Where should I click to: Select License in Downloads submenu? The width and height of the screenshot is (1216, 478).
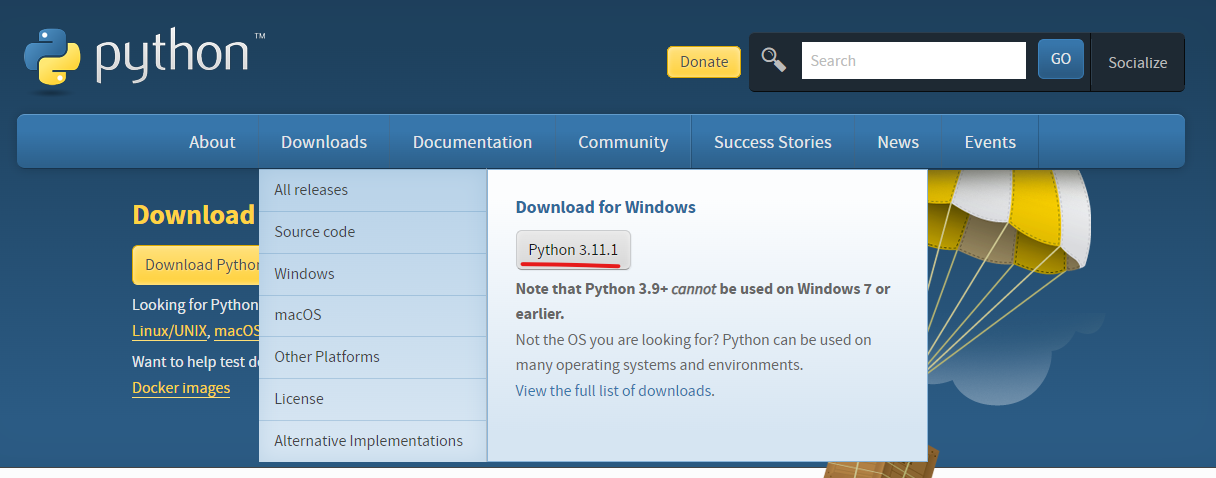pos(373,399)
